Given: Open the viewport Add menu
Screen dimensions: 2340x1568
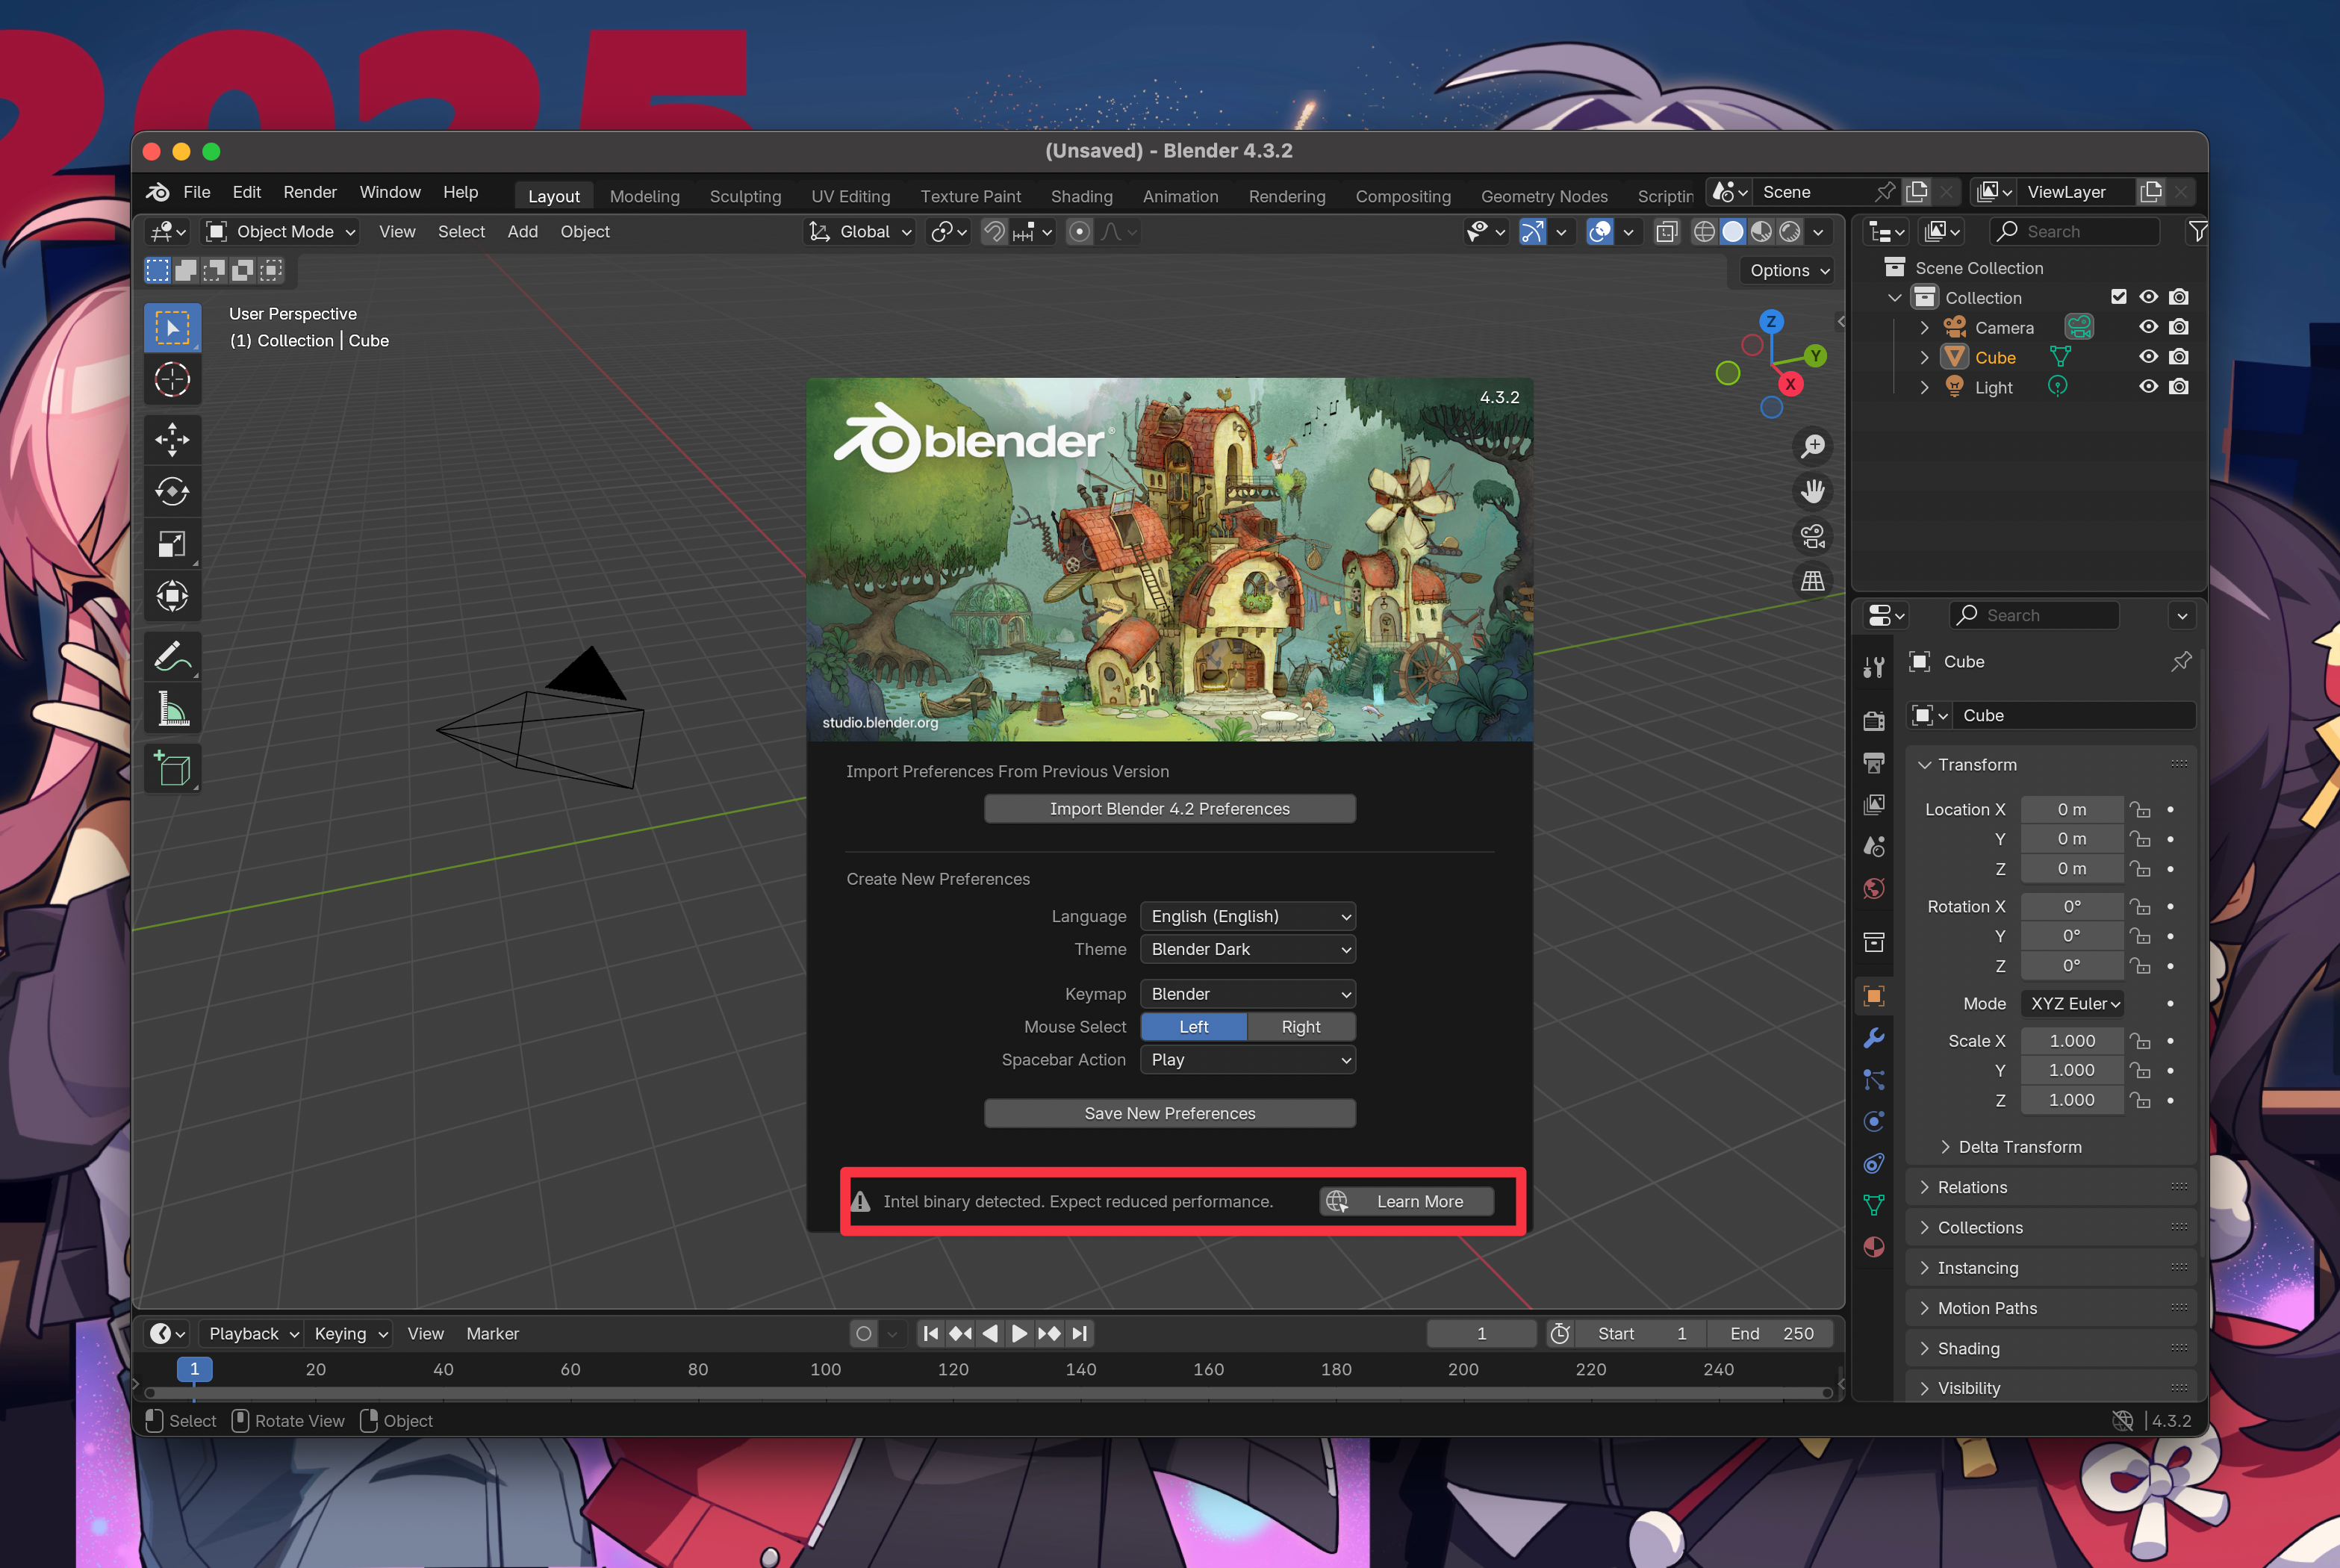Looking at the screenshot, I should tap(522, 232).
